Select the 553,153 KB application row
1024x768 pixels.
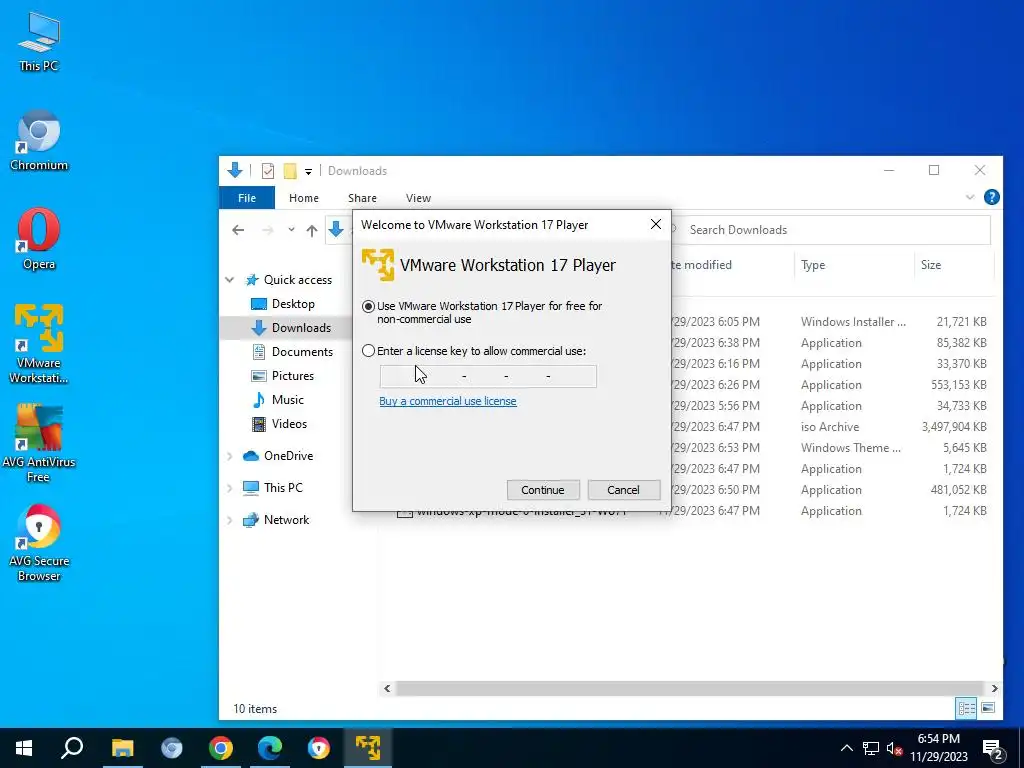click(x=829, y=385)
